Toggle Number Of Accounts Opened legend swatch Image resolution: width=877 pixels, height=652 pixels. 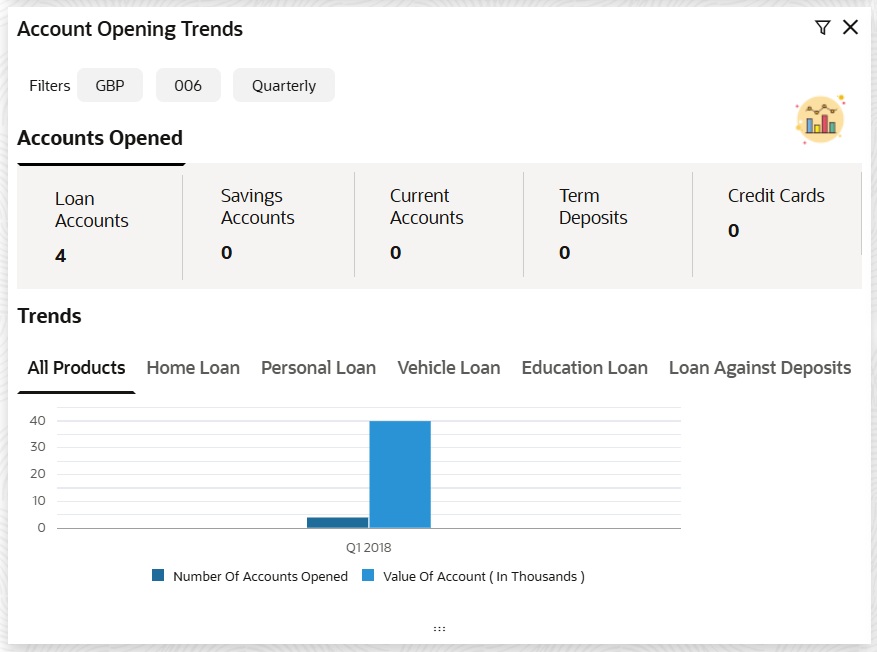(x=158, y=576)
